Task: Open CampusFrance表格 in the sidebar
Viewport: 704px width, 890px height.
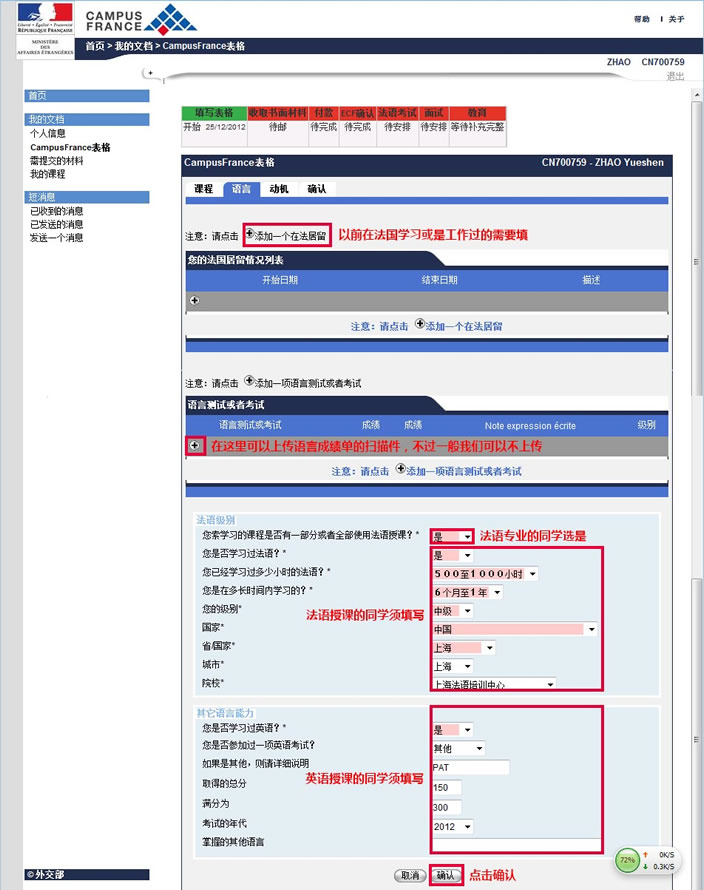Action: click(70, 148)
